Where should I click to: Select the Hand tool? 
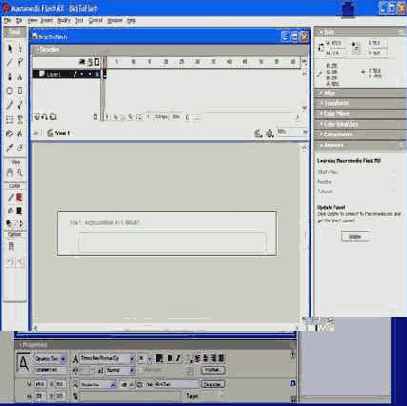(x=10, y=172)
